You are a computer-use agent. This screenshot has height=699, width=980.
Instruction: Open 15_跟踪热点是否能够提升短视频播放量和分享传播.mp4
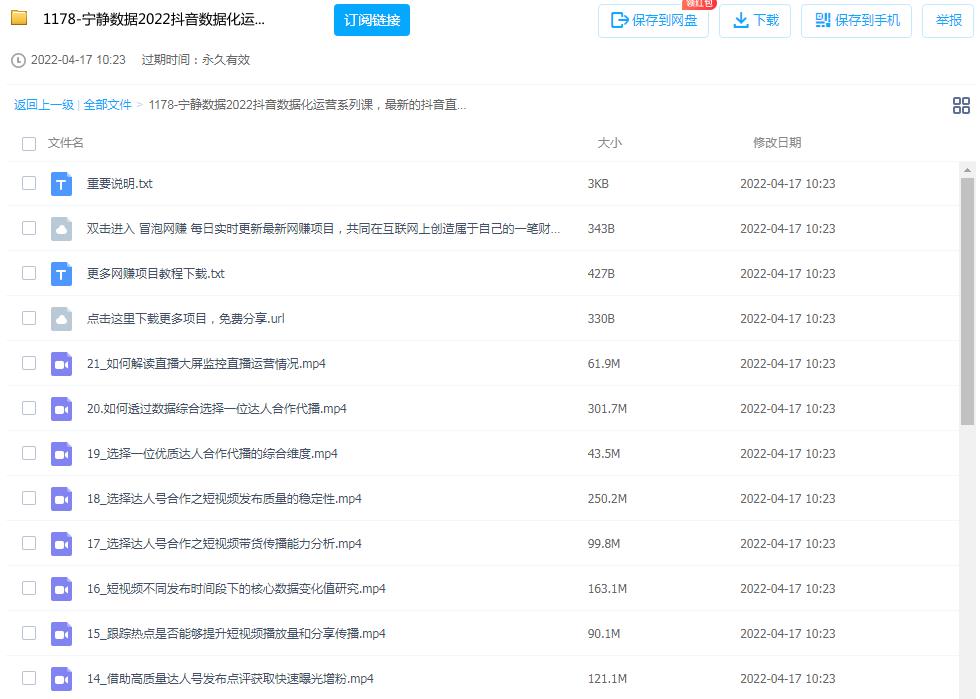[236, 634]
